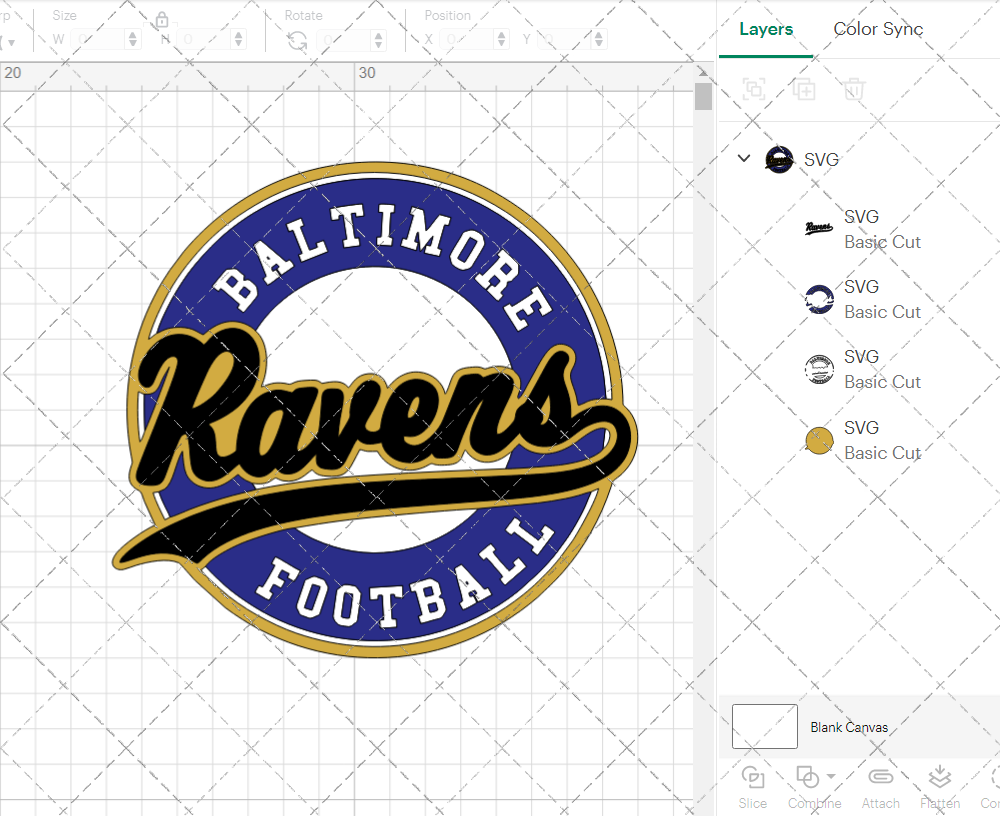The image size is (1000, 816).
Task: Click the Blank Canvas white swatch
Action: (x=764, y=727)
